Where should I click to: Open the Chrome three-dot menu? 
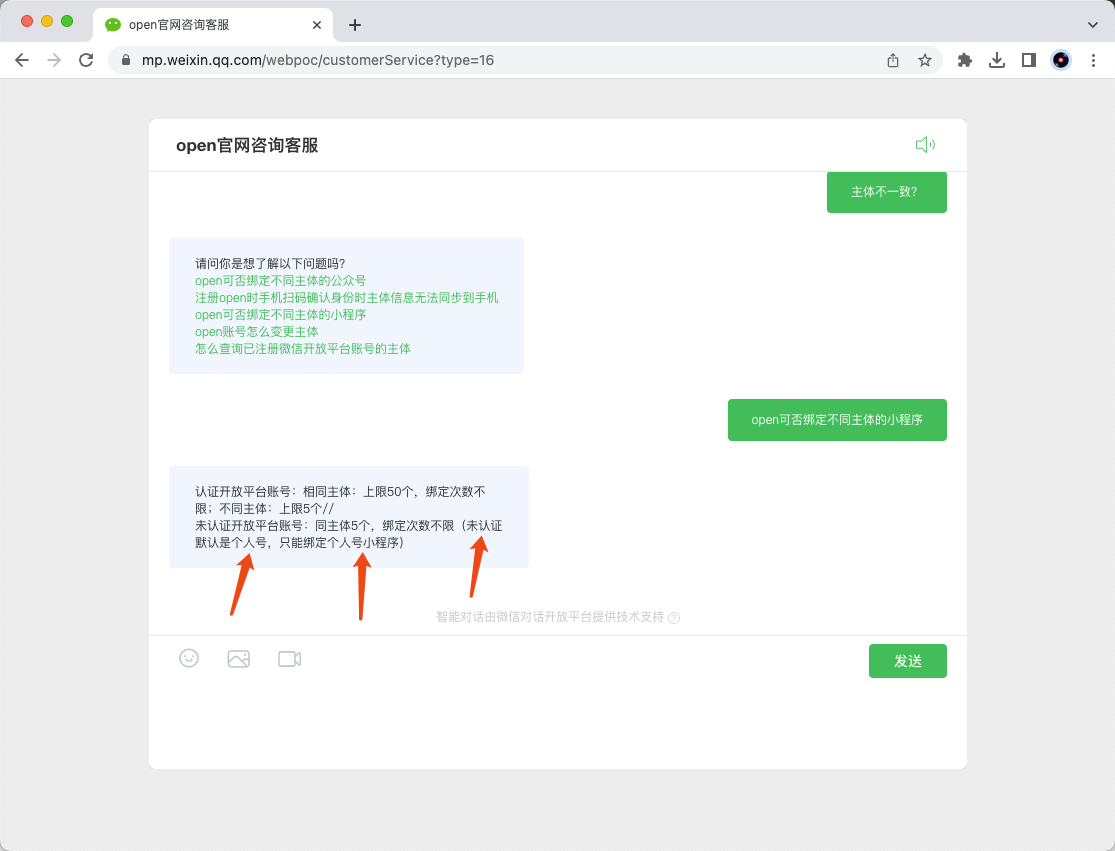[x=1094, y=60]
